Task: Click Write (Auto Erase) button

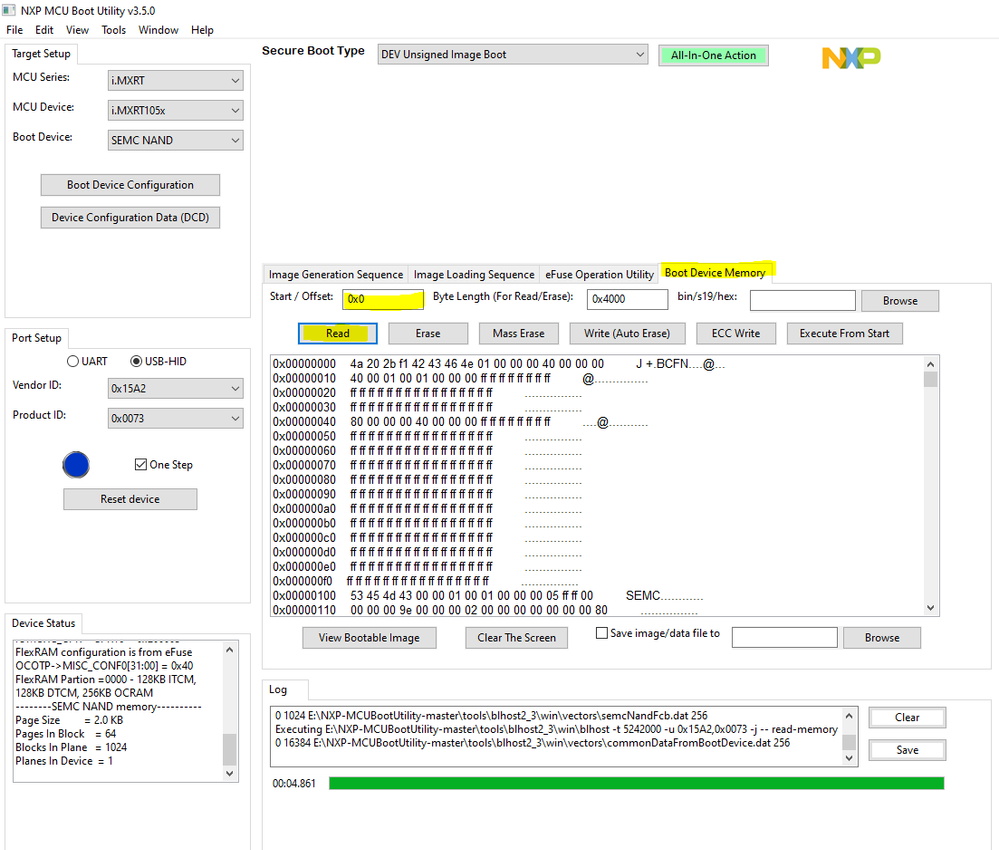Action: (627, 333)
